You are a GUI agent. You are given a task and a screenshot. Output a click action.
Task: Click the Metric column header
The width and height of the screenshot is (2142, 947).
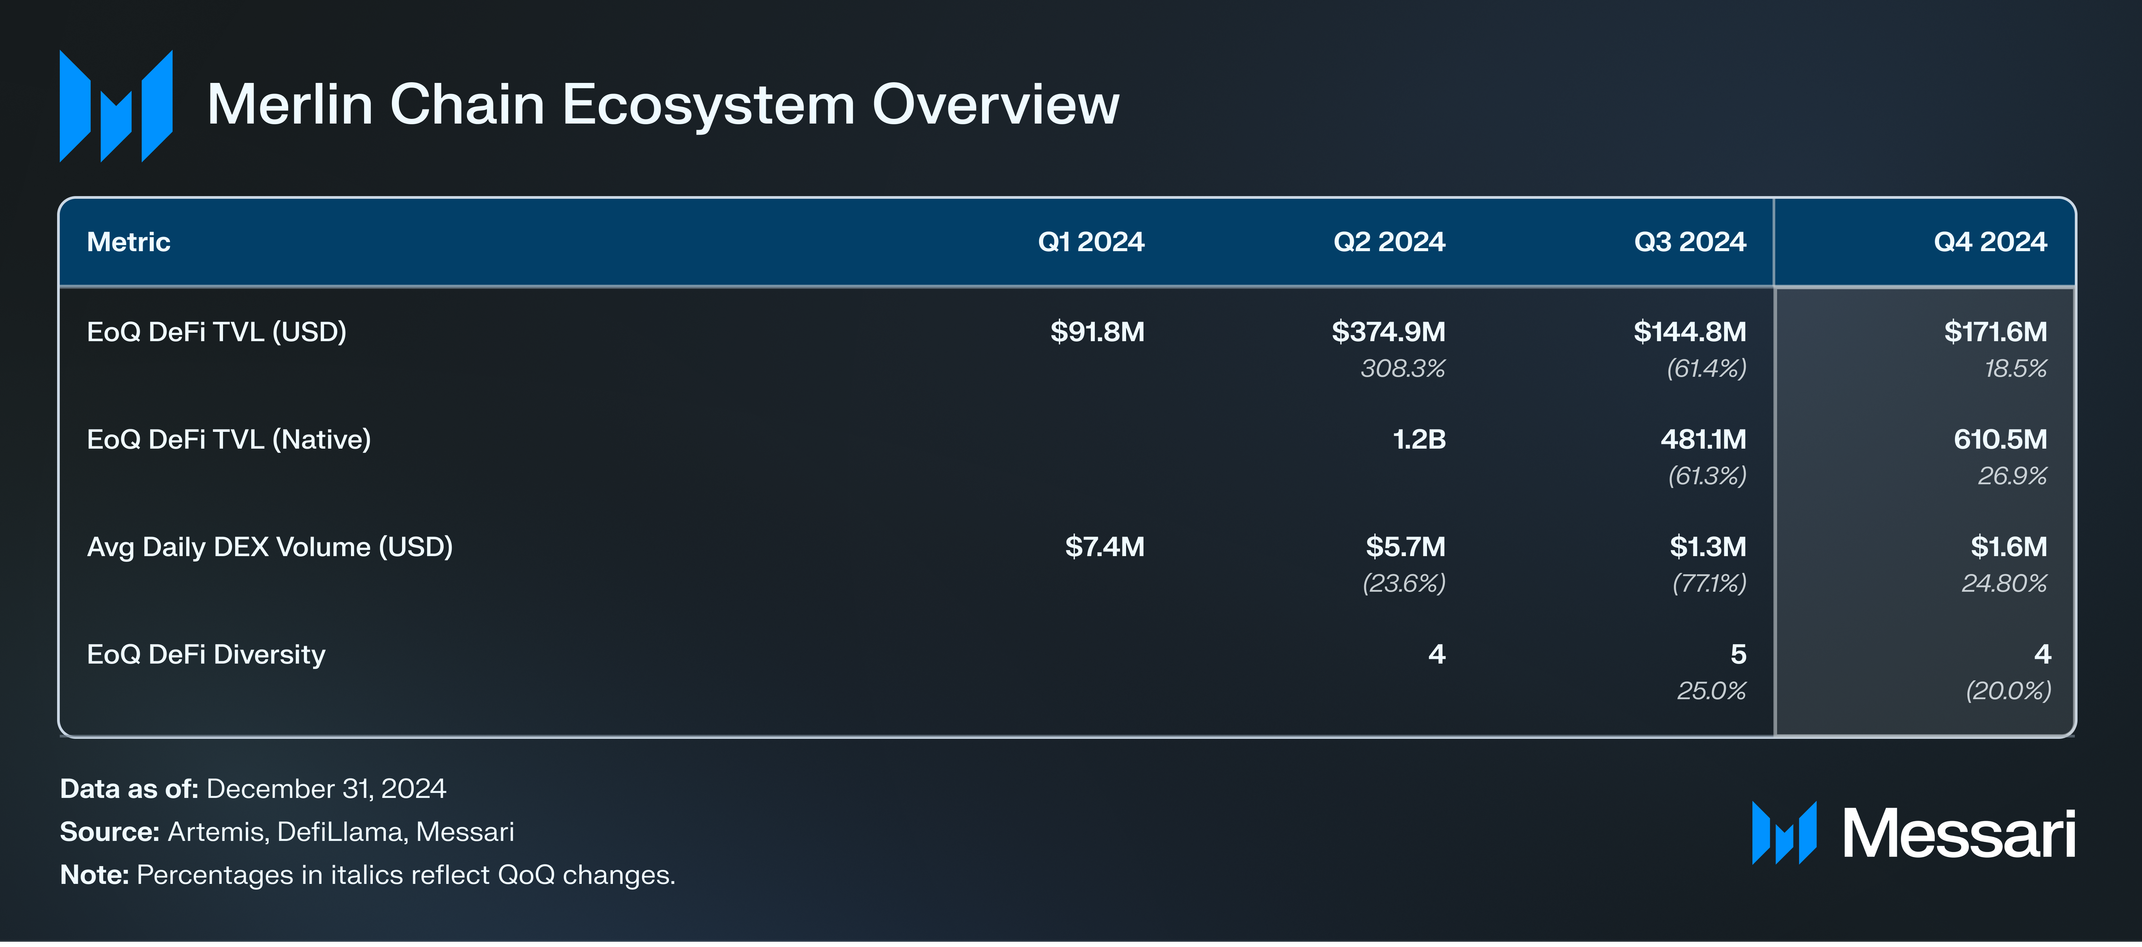point(129,242)
